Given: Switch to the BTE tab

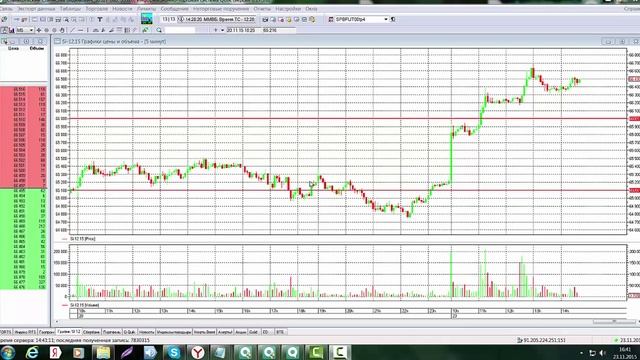Looking at the screenshot, I should (280, 332).
